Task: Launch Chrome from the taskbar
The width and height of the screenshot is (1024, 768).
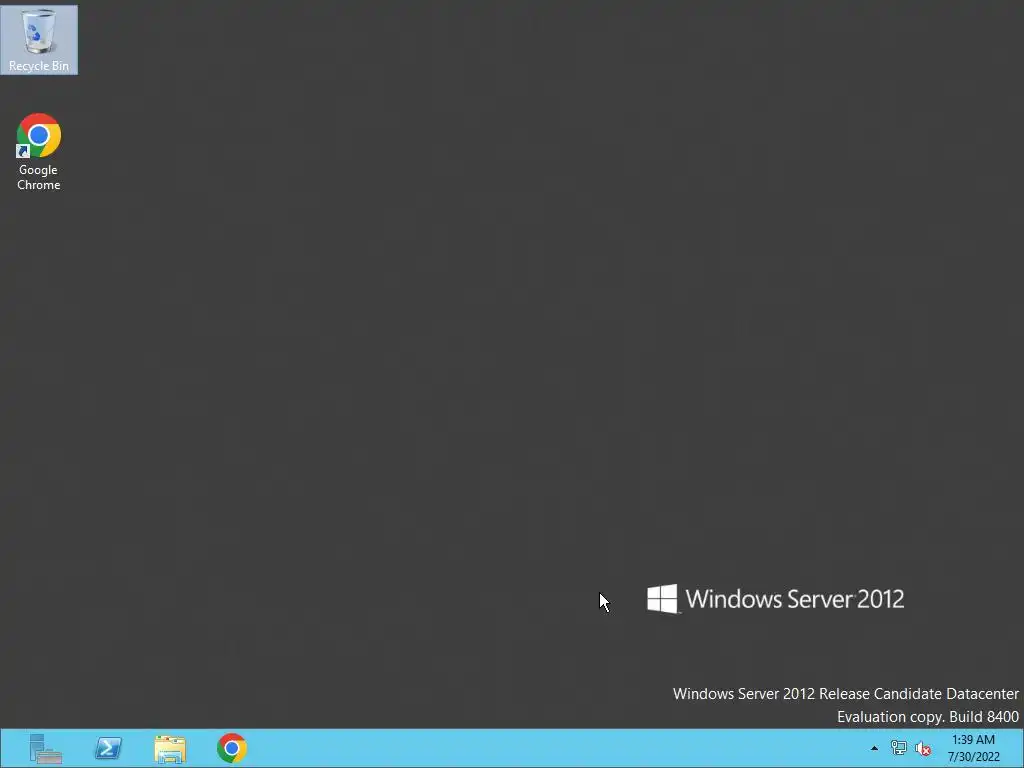Action: tap(232, 748)
